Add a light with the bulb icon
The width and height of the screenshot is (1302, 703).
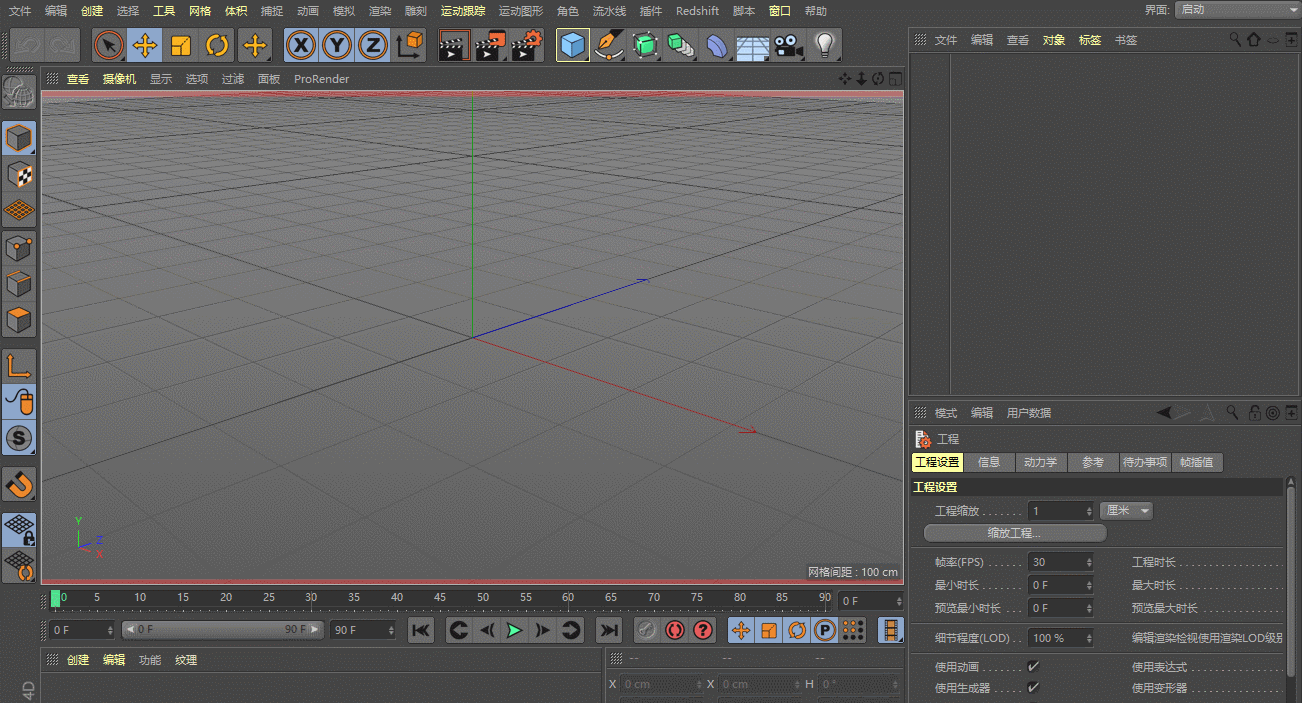coord(824,46)
